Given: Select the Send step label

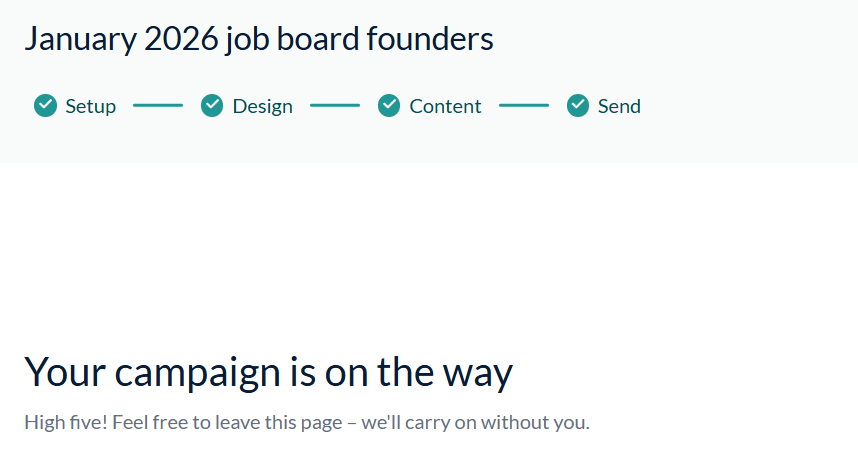Looking at the screenshot, I should (619, 106).
